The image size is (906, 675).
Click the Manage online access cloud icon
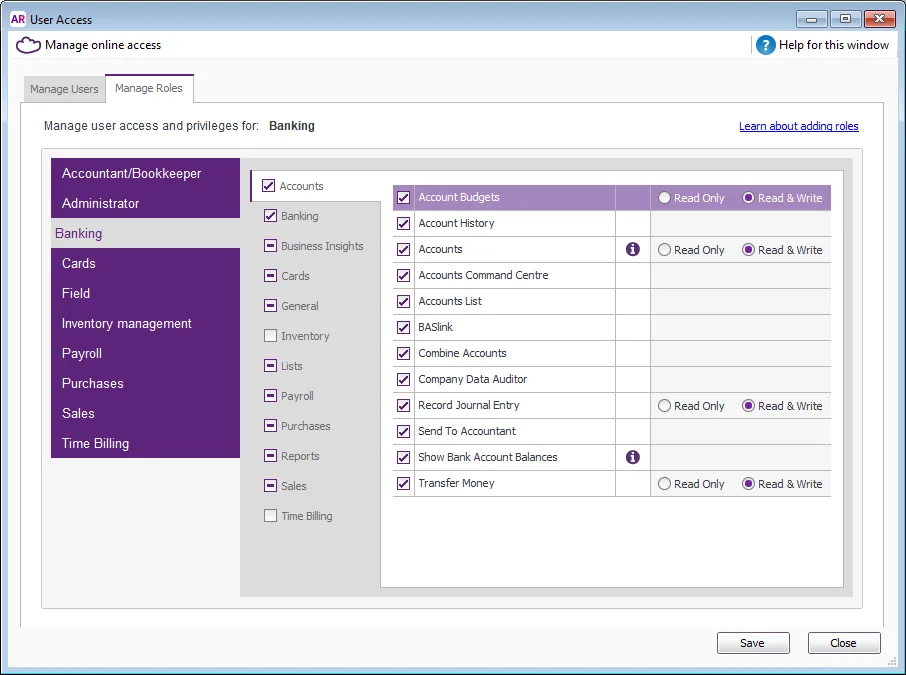28,45
